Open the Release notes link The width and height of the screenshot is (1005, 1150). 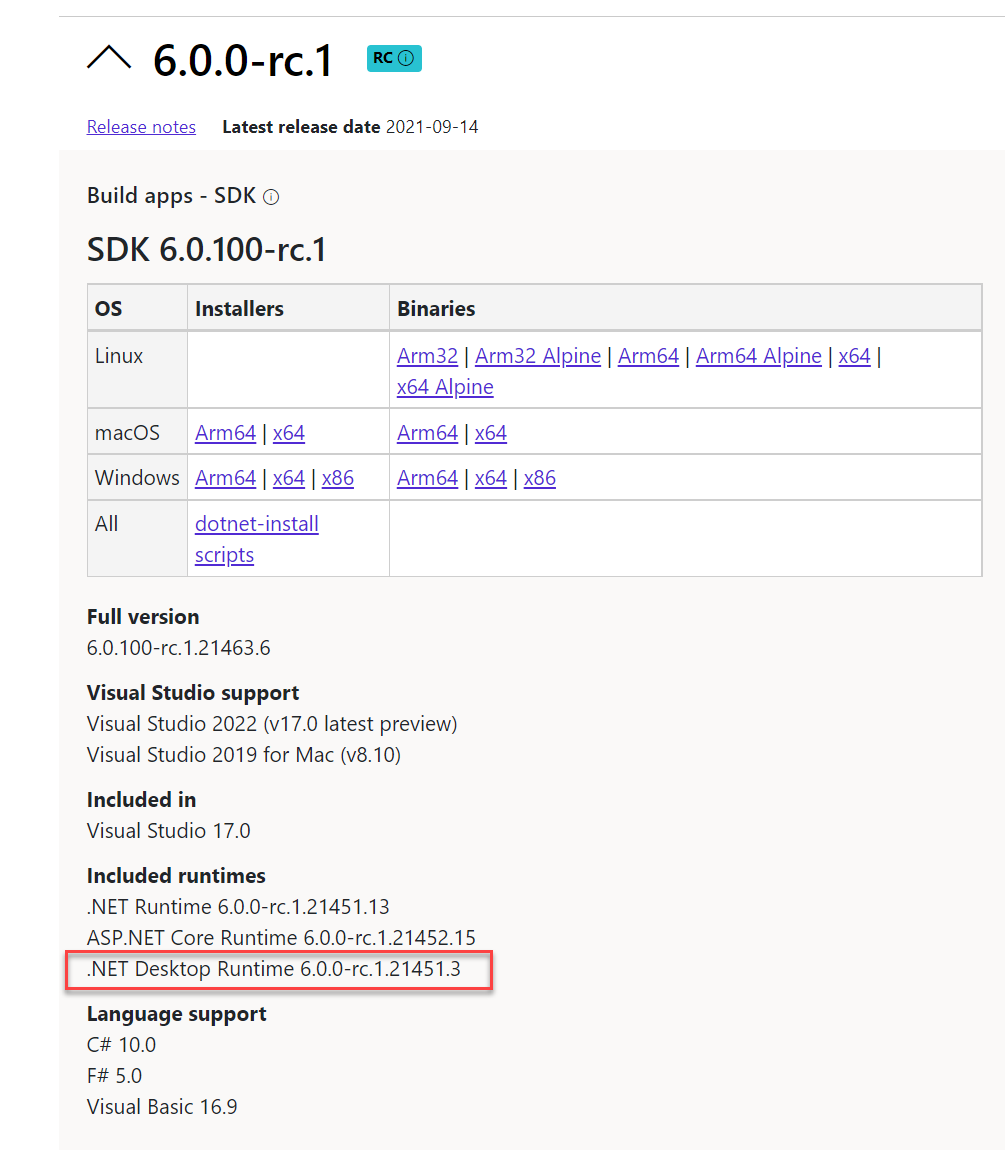coord(141,127)
